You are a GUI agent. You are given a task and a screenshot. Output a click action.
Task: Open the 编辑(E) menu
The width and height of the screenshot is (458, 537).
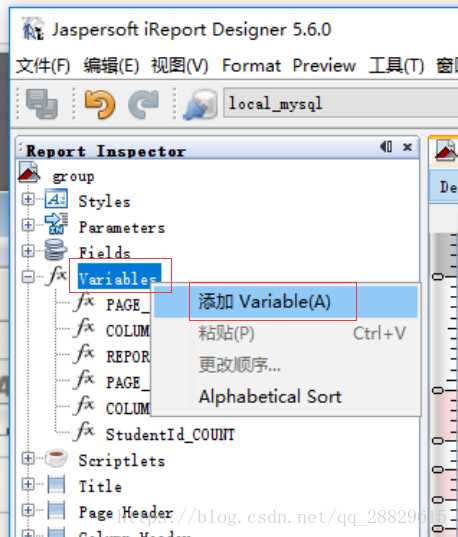[x=111, y=65]
